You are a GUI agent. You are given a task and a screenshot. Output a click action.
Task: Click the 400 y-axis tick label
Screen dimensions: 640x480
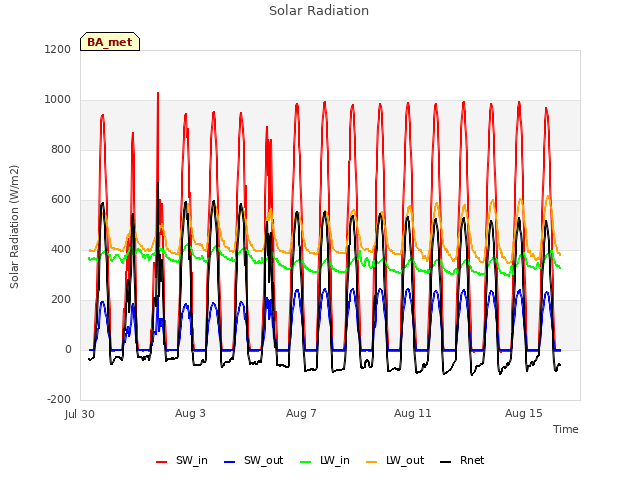tap(61, 249)
